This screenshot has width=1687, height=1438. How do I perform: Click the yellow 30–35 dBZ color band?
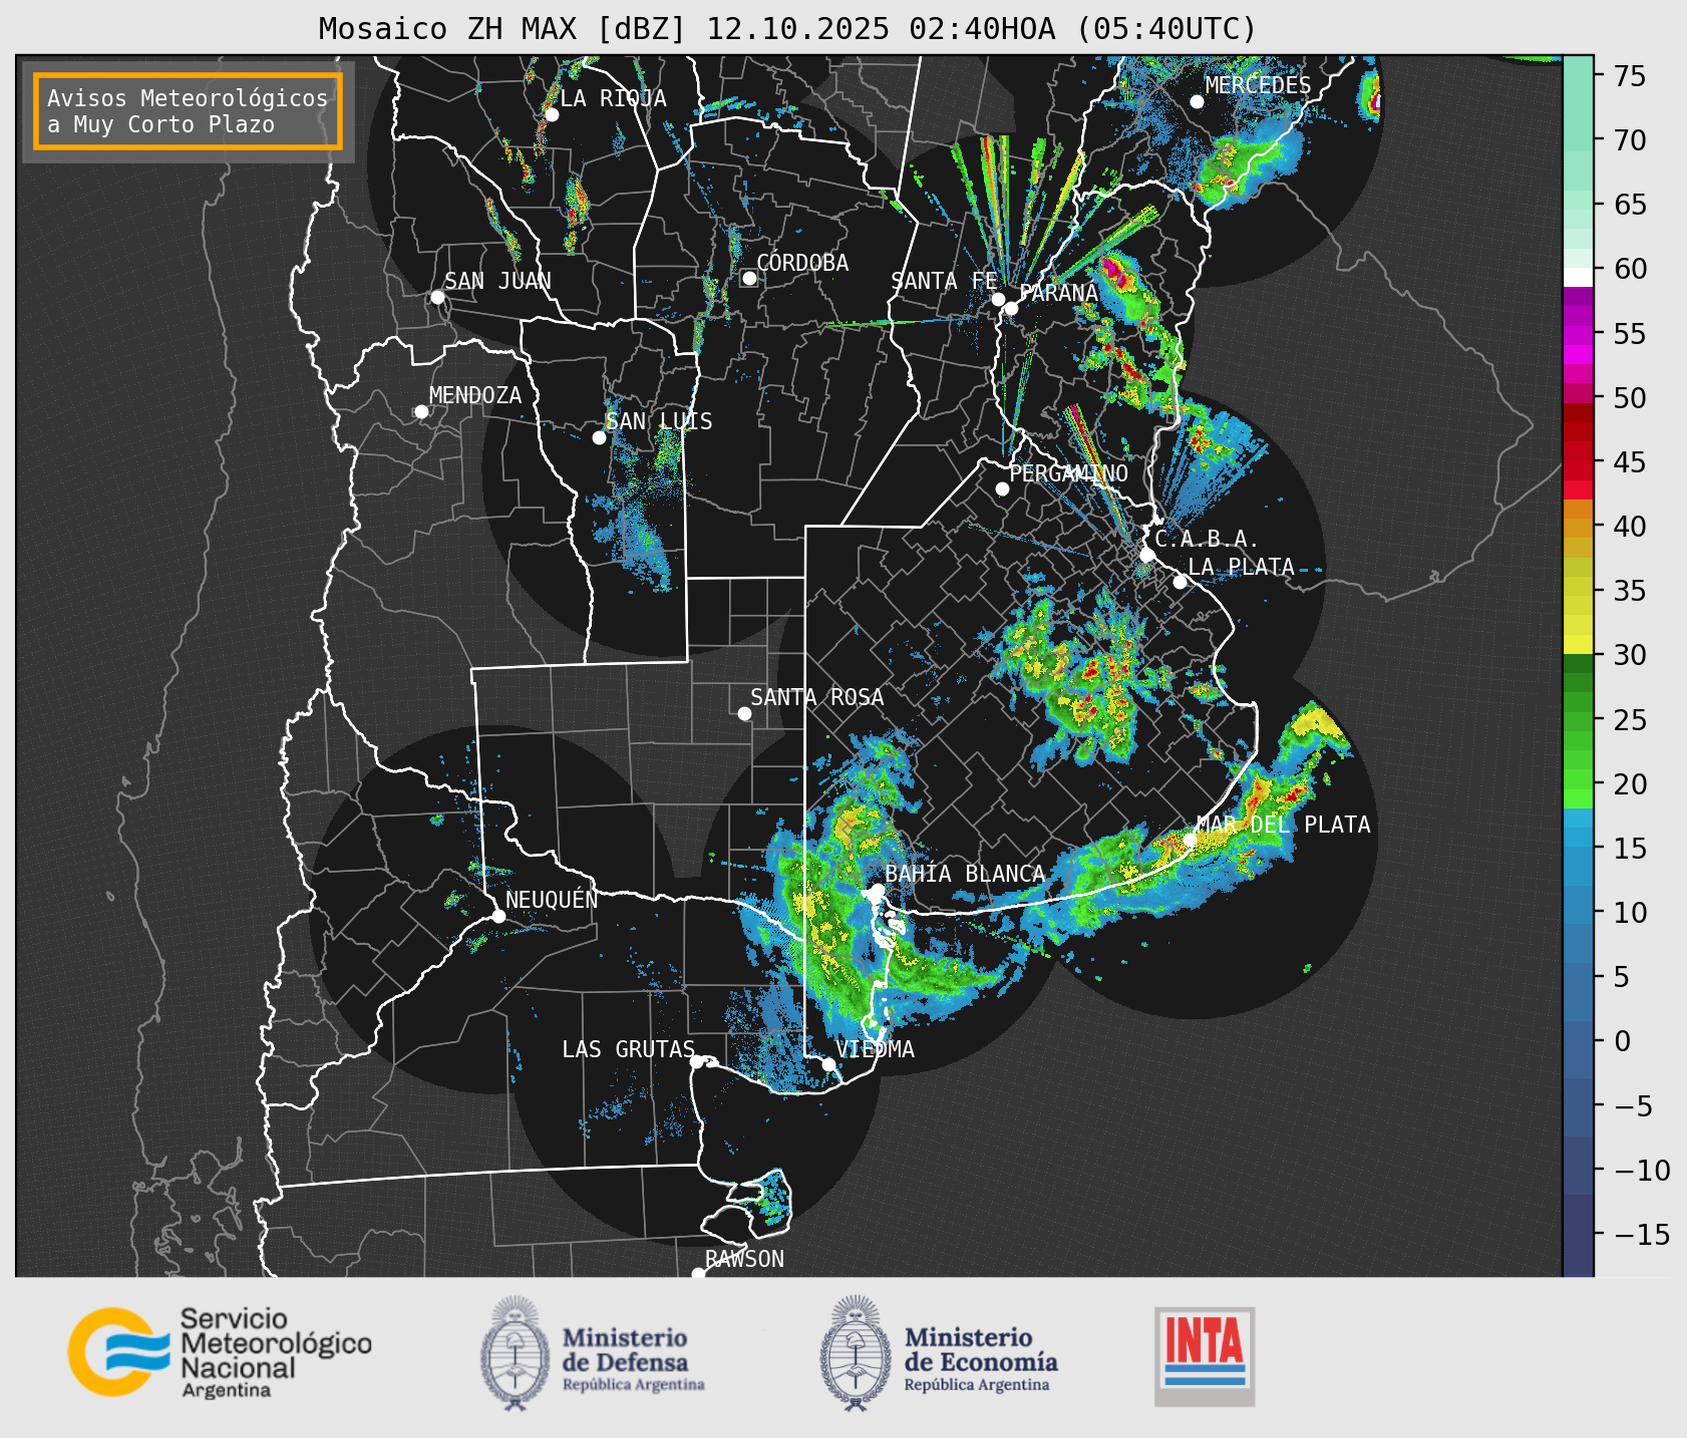point(1578,622)
